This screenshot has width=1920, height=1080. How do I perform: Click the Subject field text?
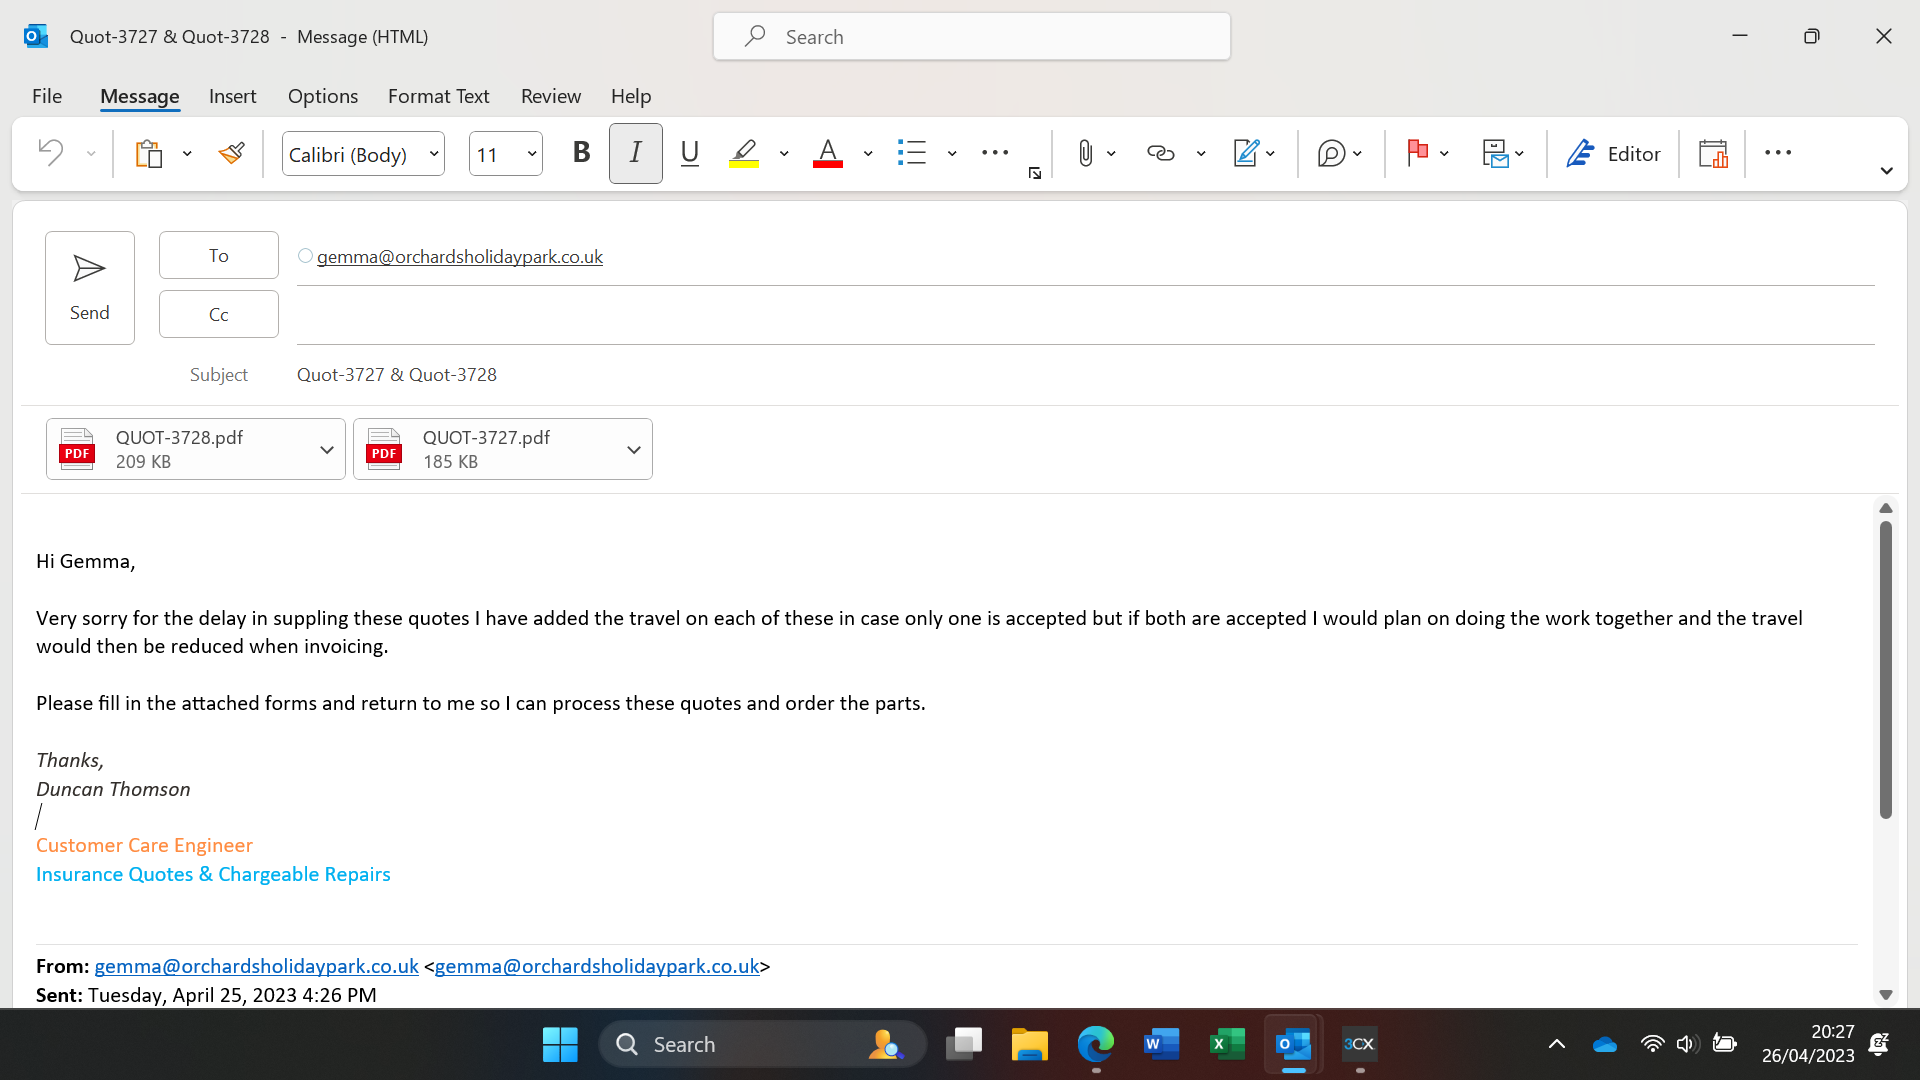click(396, 374)
